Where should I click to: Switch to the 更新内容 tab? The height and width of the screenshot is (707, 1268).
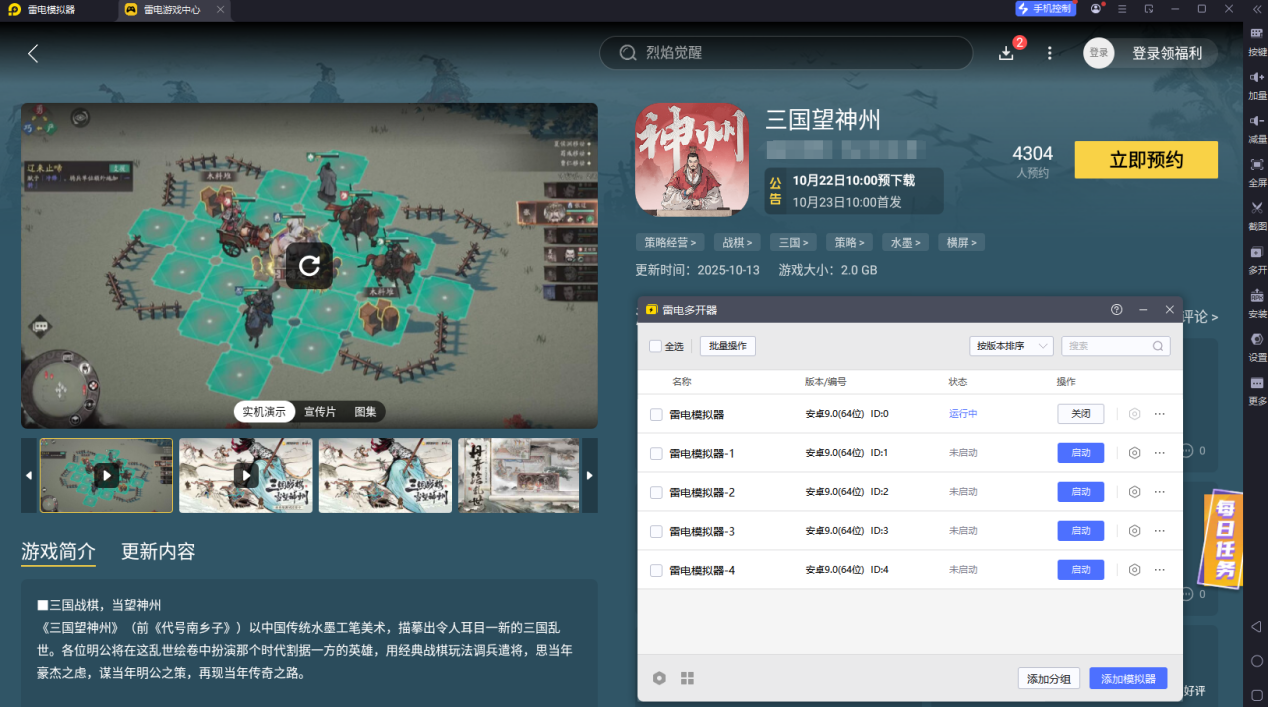click(x=158, y=552)
